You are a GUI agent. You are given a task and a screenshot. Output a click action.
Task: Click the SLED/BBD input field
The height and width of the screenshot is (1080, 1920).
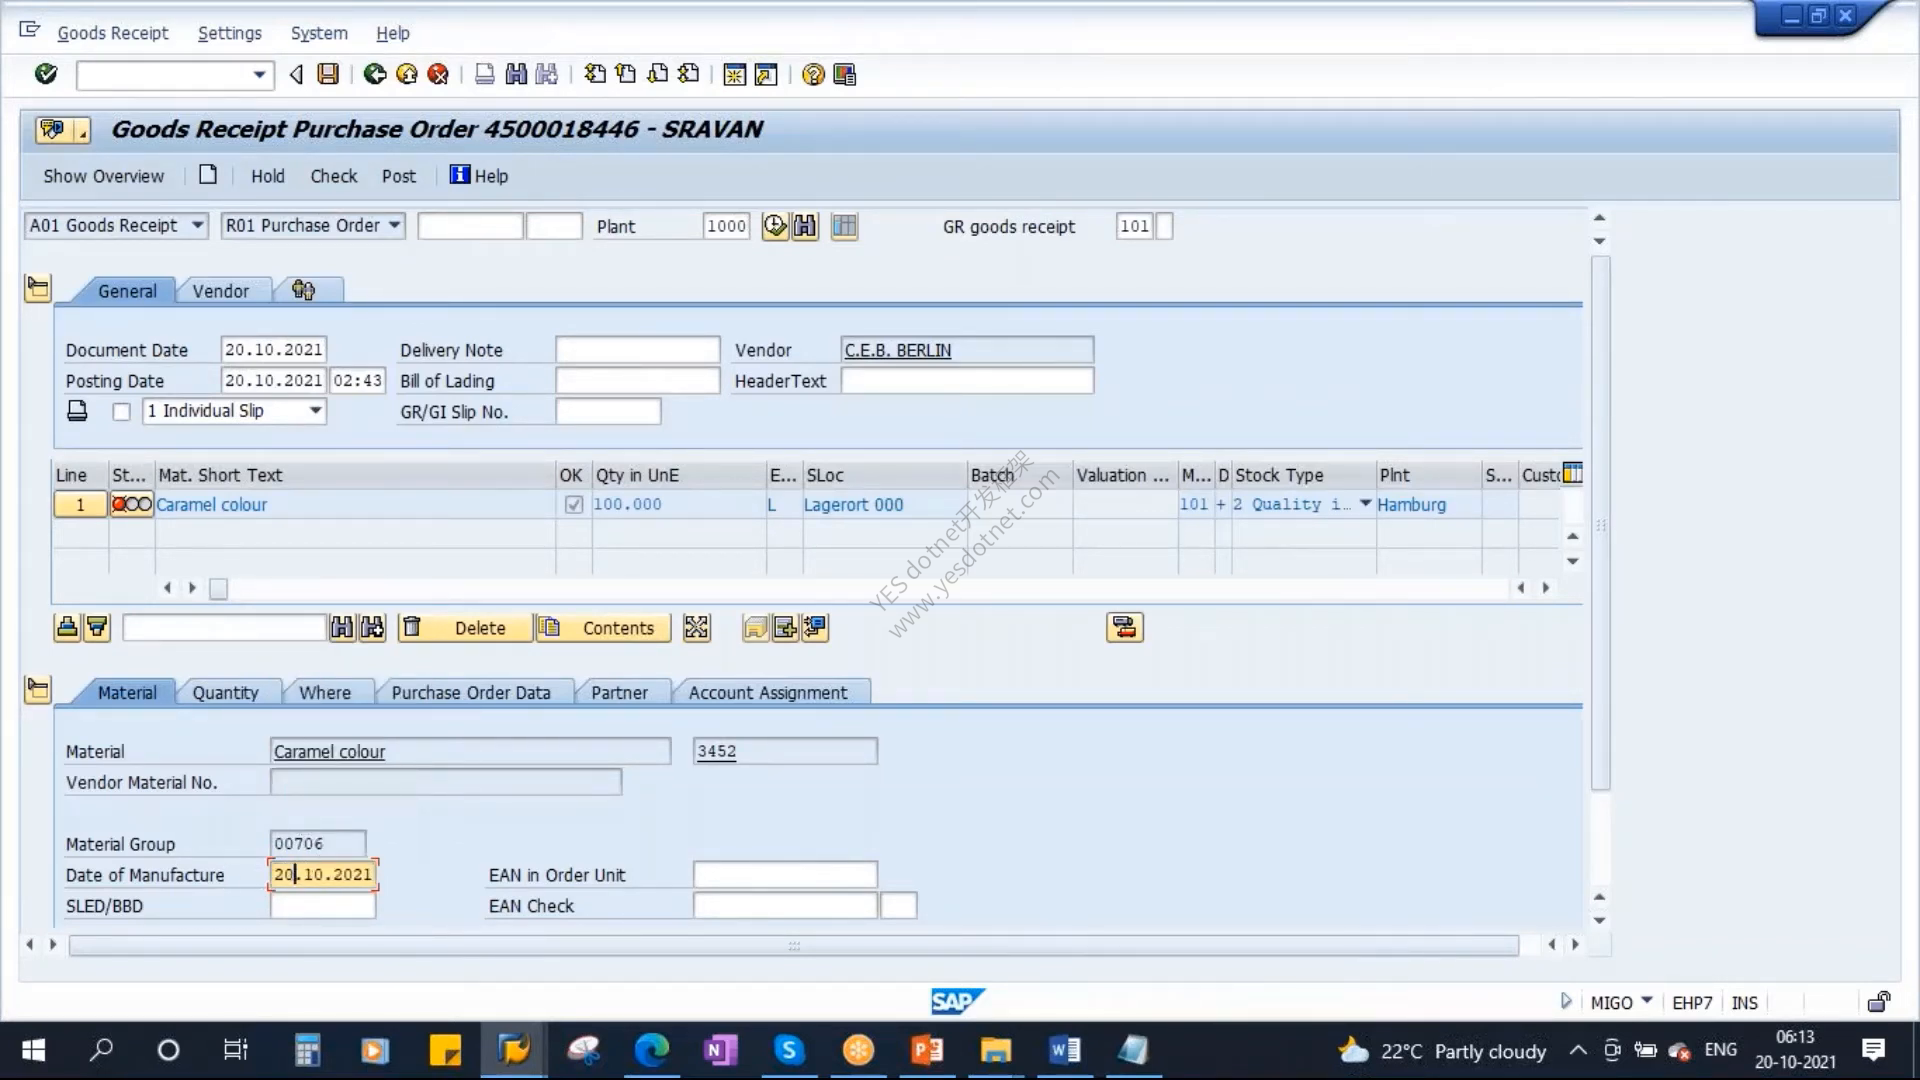pyautogui.click(x=323, y=906)
